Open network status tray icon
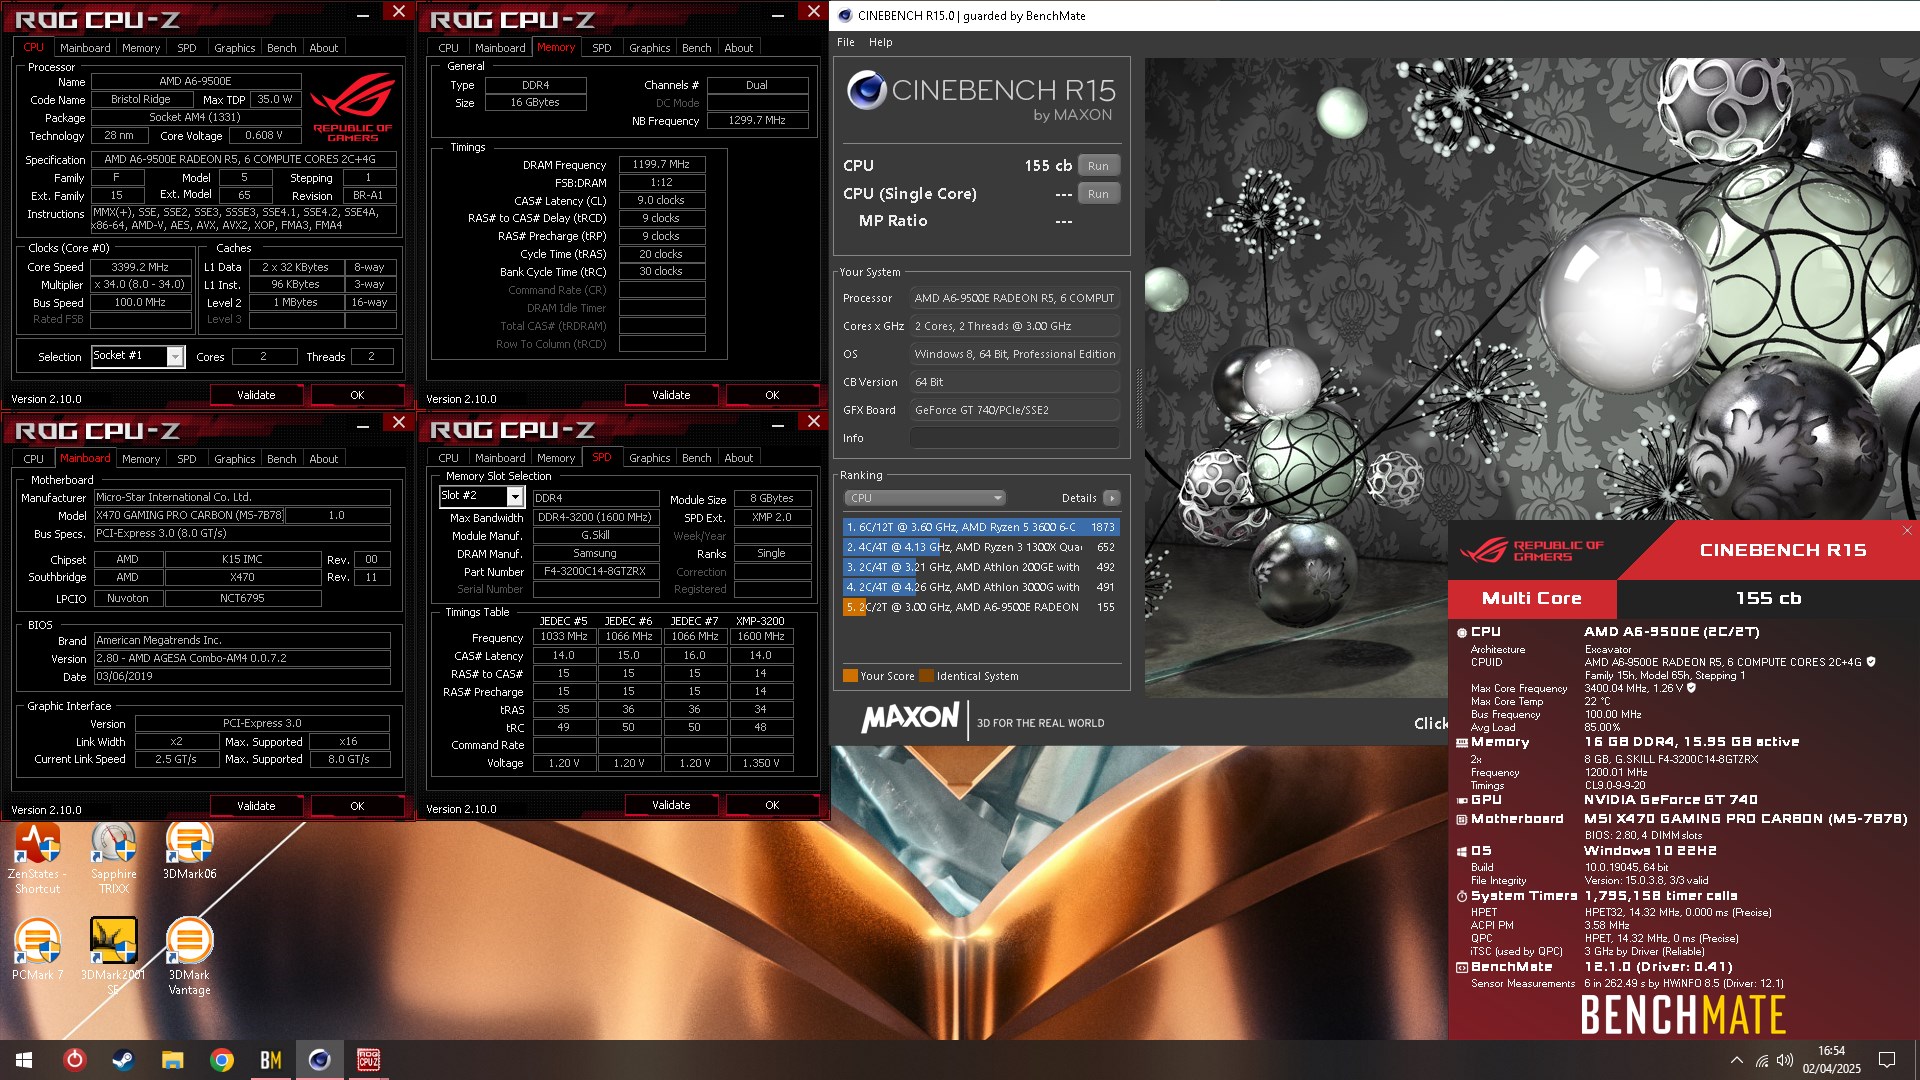Viewport: 1920px width, 1080px height. pos(1761,1060)
